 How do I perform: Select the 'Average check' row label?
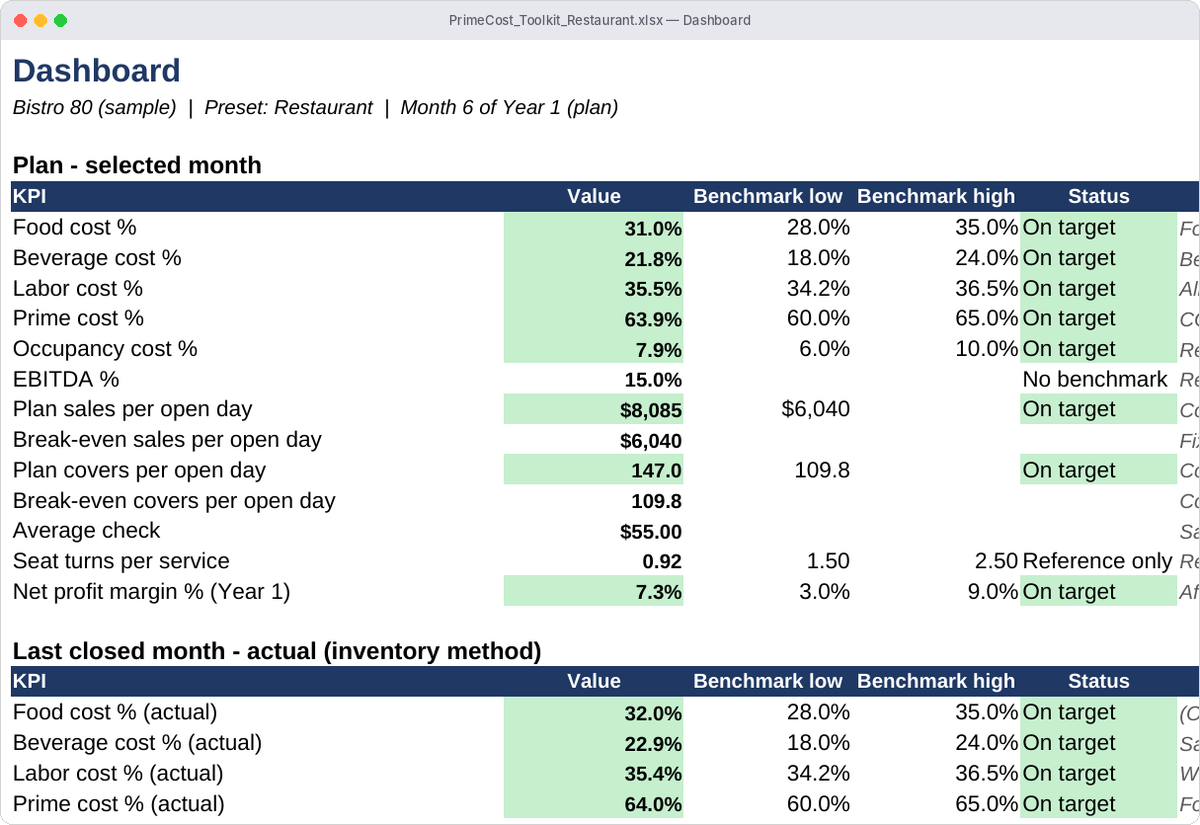click(x=87, y=531)
